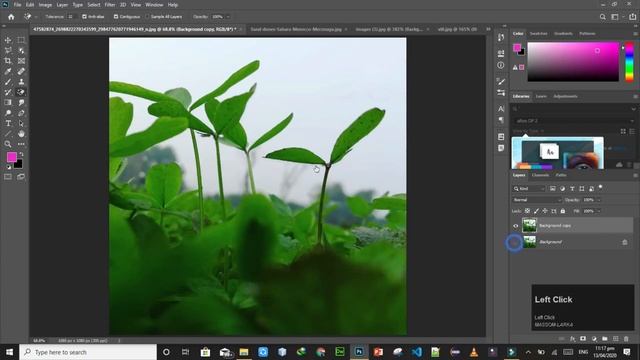Switch to the Swatches tab
This screenshot has height=360, width=640.
(x=538, y=33)
